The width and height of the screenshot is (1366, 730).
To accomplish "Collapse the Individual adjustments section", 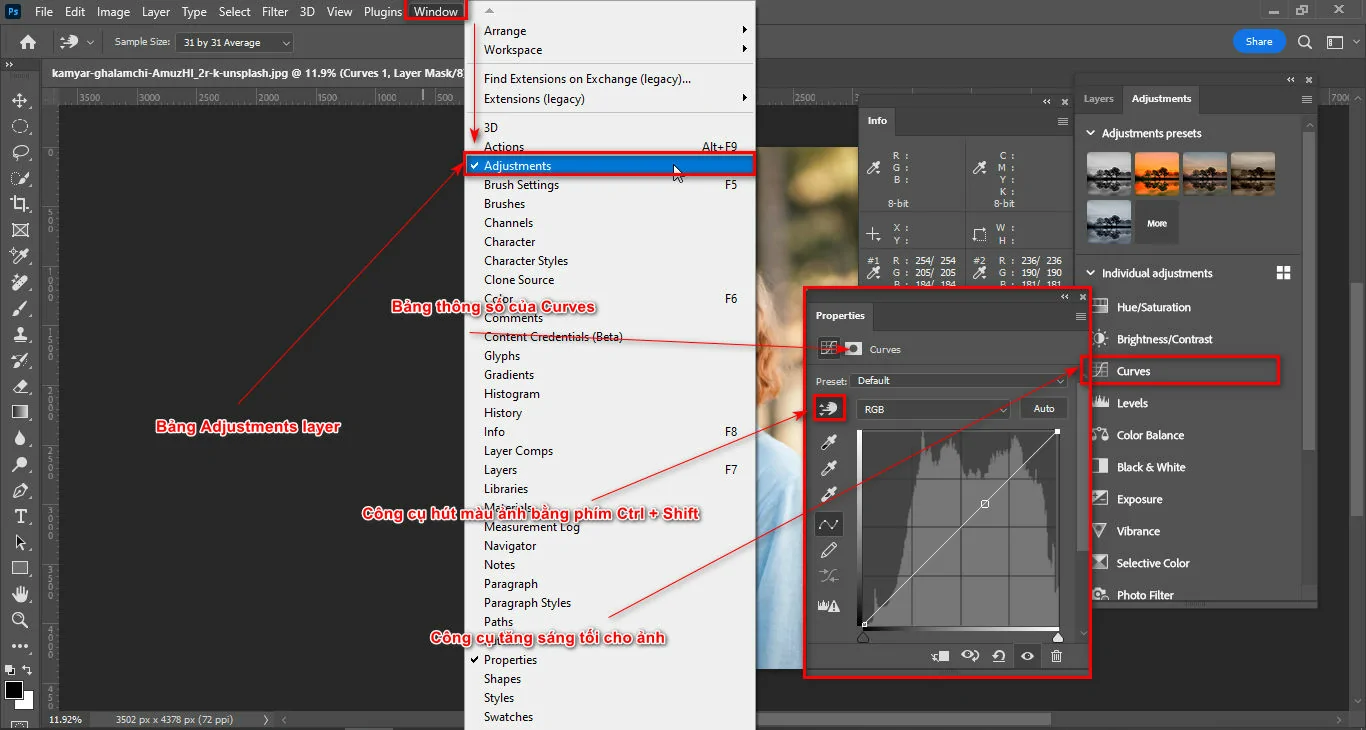I will point(1089,272).
